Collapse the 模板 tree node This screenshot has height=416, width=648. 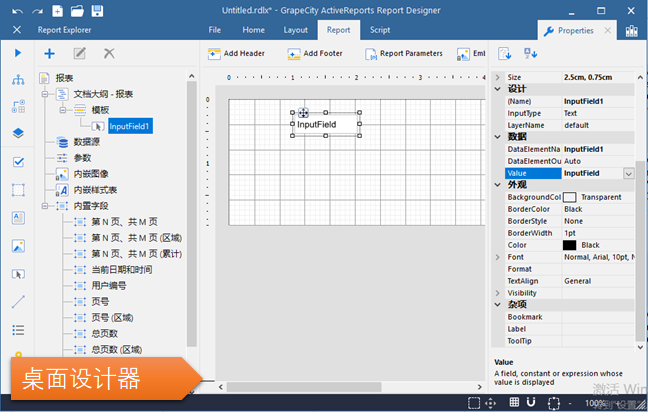point(62,110)
